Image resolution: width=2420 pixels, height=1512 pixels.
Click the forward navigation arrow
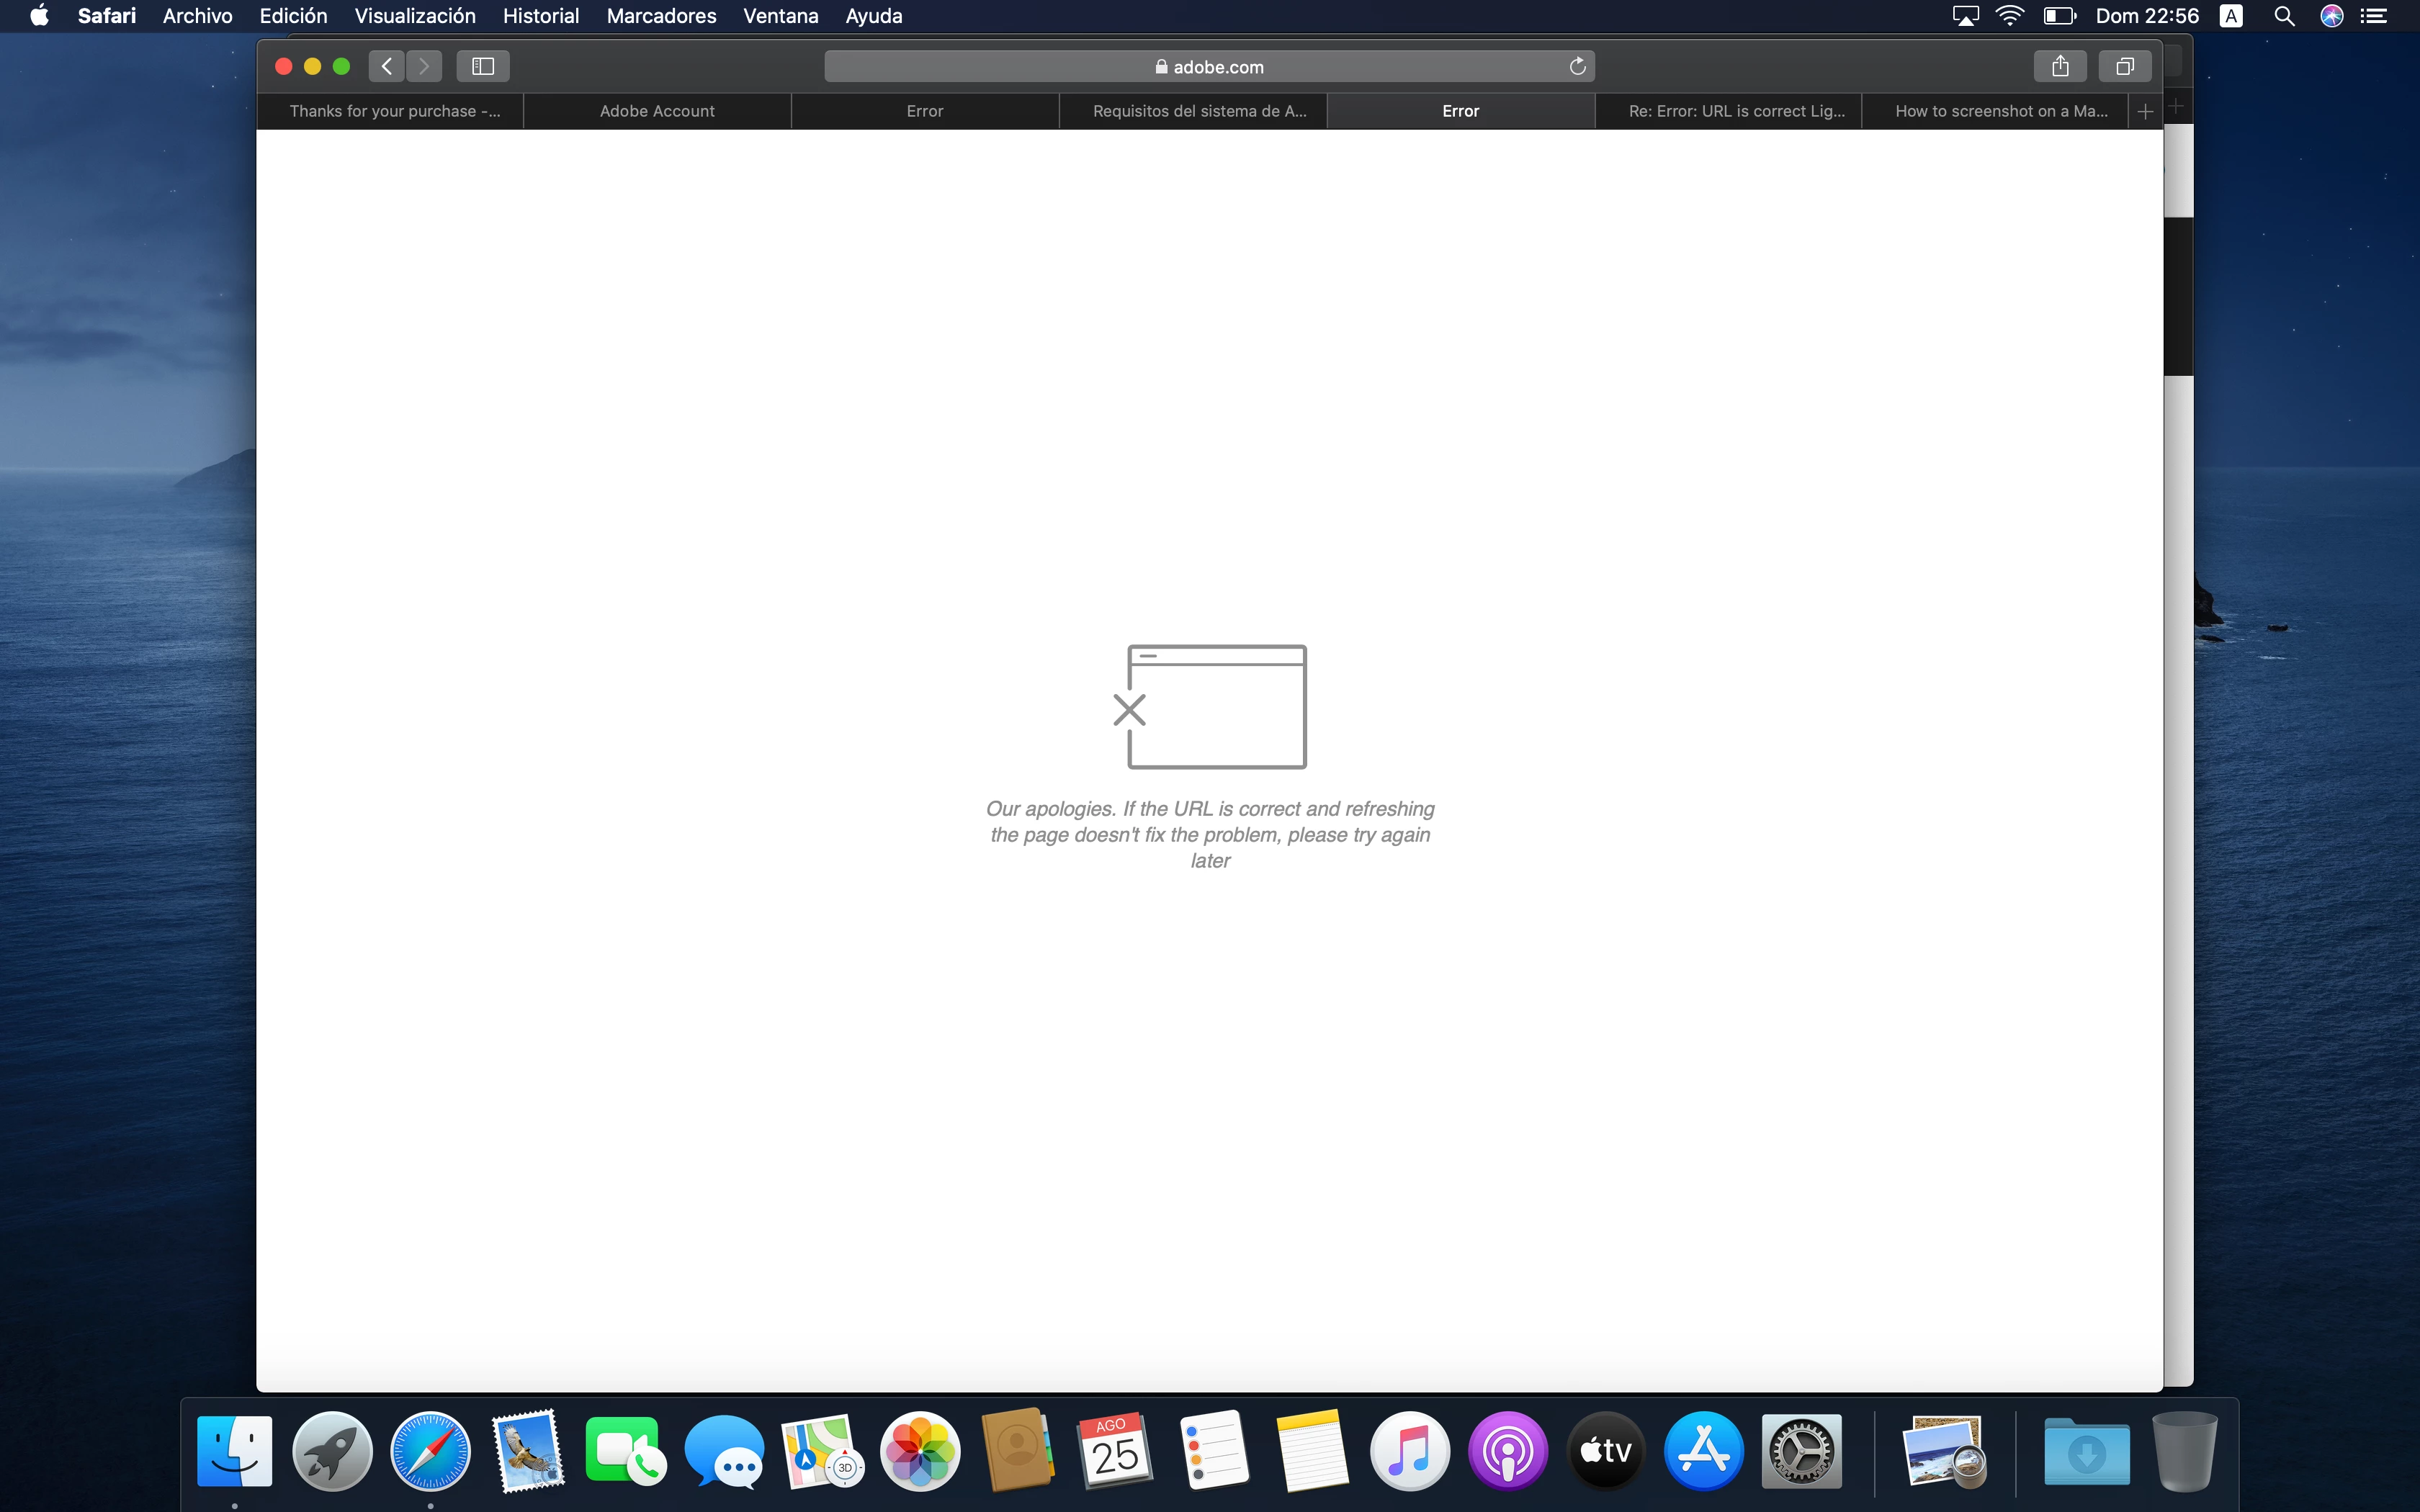pos(424,66)
